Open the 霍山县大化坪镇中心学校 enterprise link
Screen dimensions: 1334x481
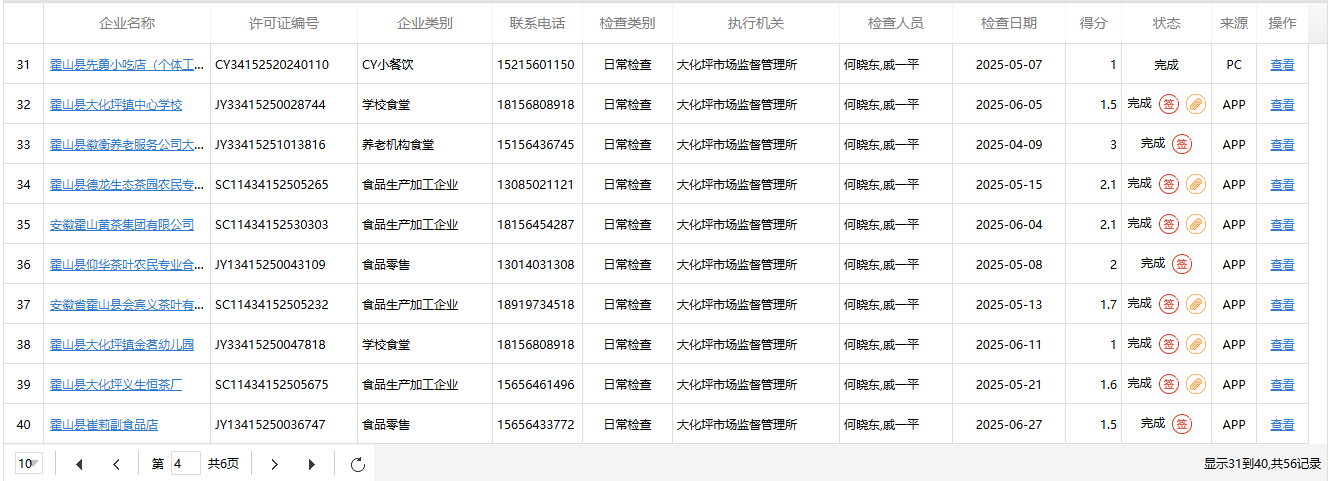pyautogui.click(x=116, y=105)
